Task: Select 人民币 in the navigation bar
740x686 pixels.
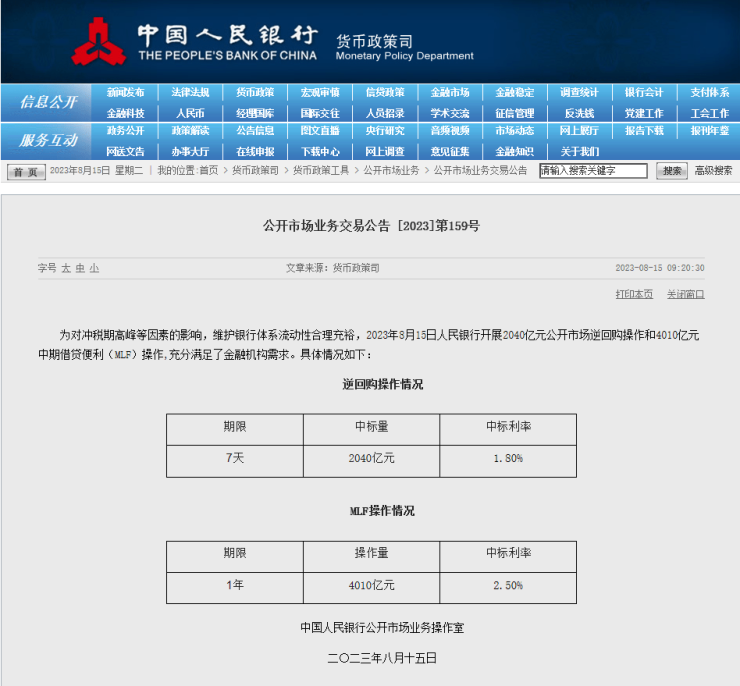Action: 190,113
